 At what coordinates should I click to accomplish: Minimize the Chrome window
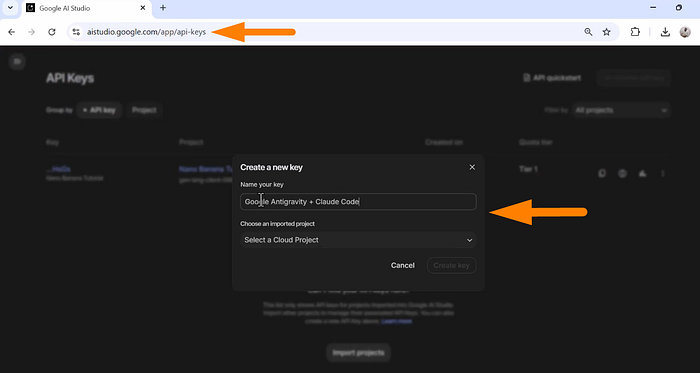click(x=653, y=8)
